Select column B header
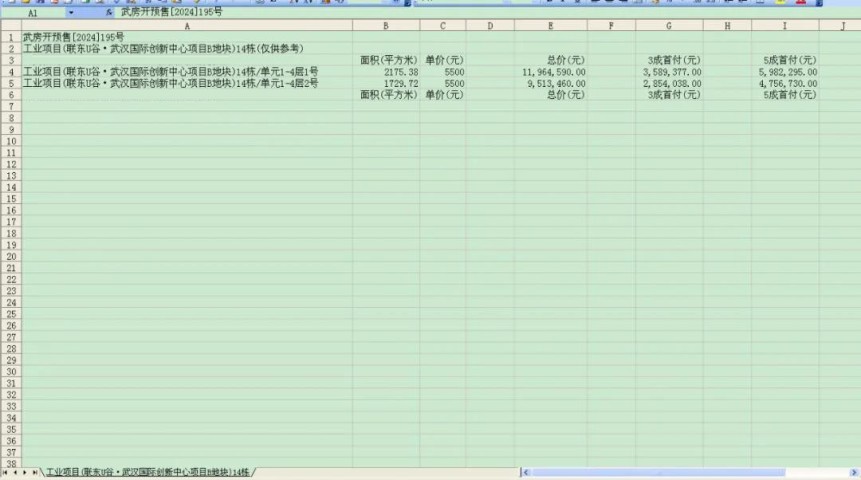Viewport: 861px width, 480px height. point(386,26)
